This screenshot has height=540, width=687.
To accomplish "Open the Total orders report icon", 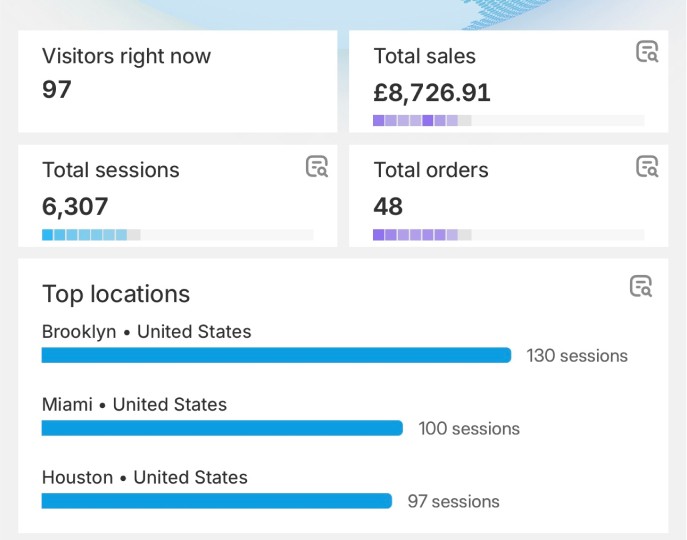I will (x=647, y=167).
